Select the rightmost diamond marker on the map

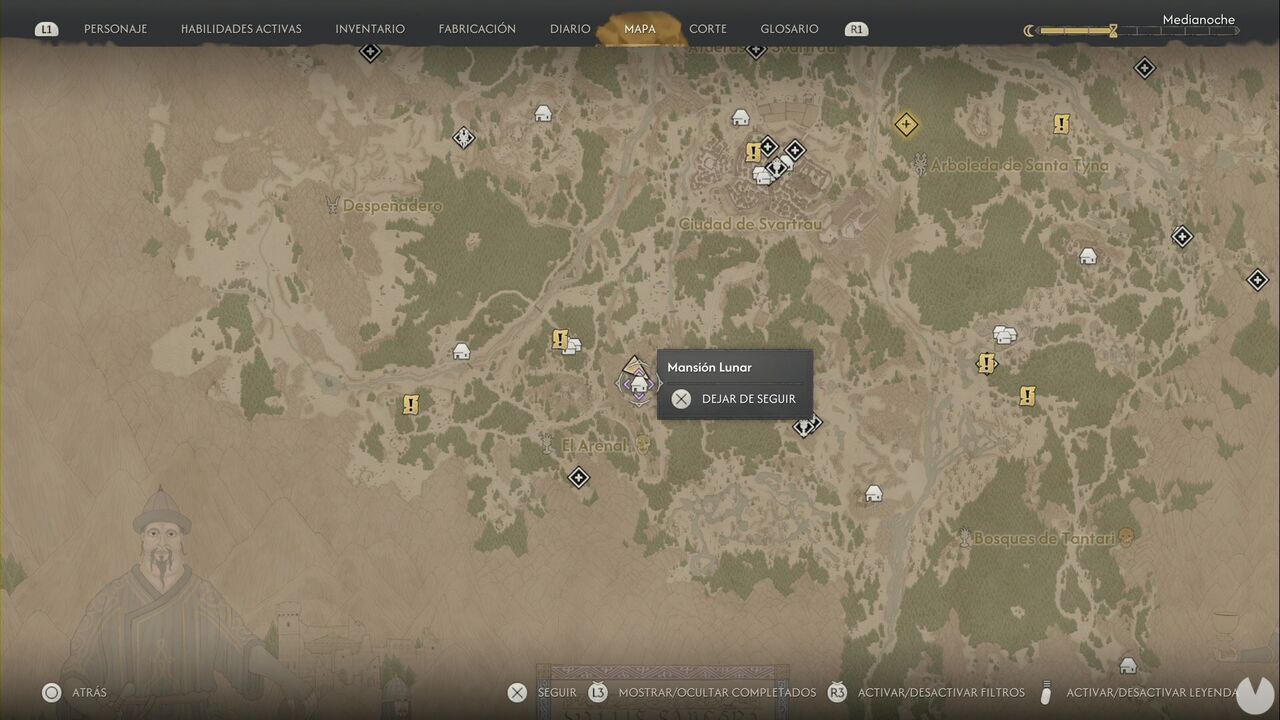tap(1257, 280)
